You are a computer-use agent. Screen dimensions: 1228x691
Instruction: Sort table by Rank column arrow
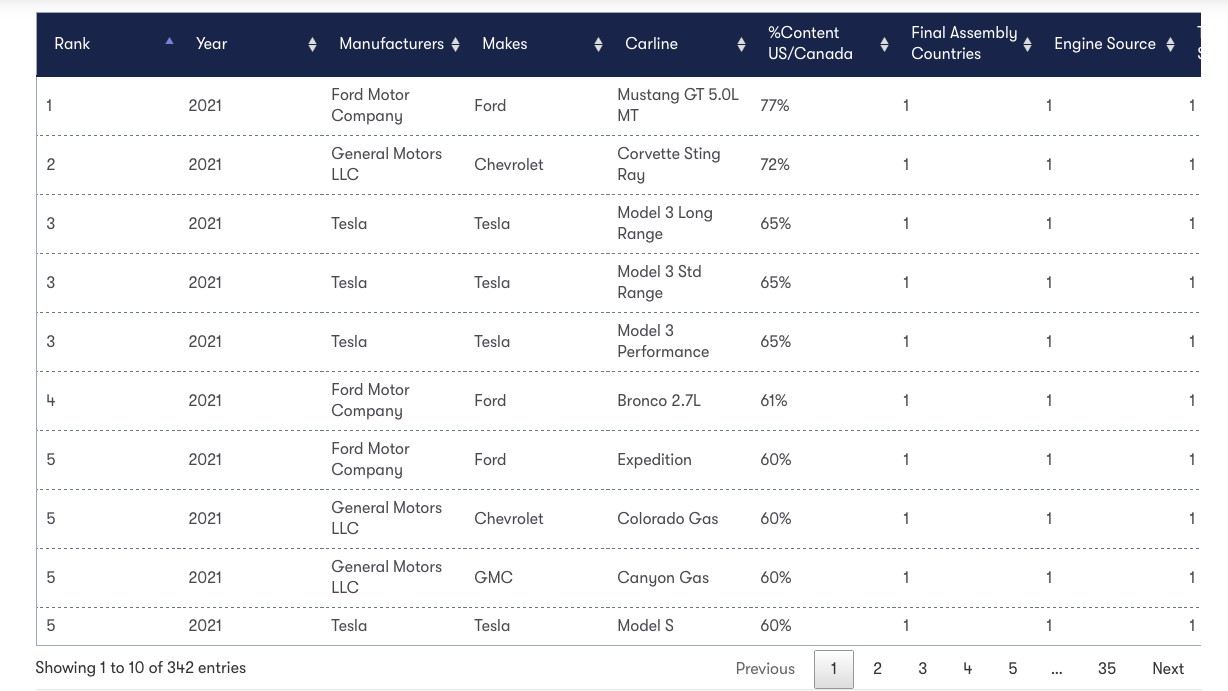coord(169,41)
